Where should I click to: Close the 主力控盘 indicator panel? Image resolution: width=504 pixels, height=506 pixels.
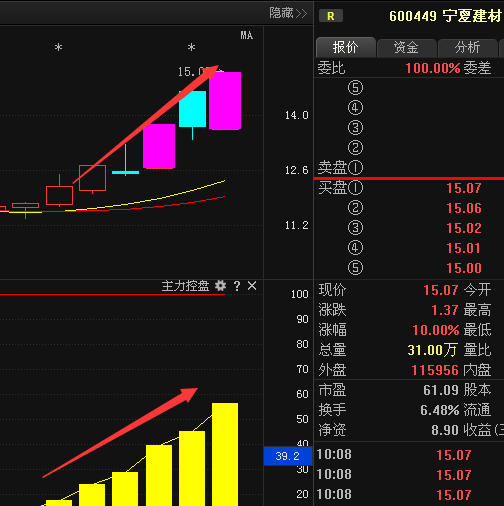point(252,286)
